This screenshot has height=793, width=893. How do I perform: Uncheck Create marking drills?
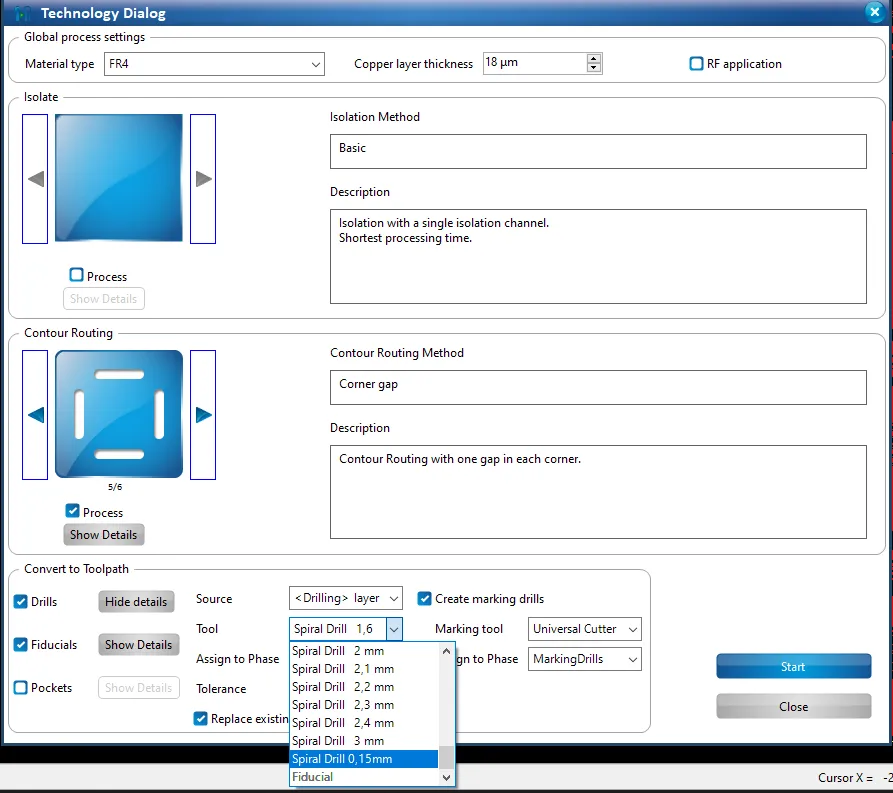pos(424,599)
